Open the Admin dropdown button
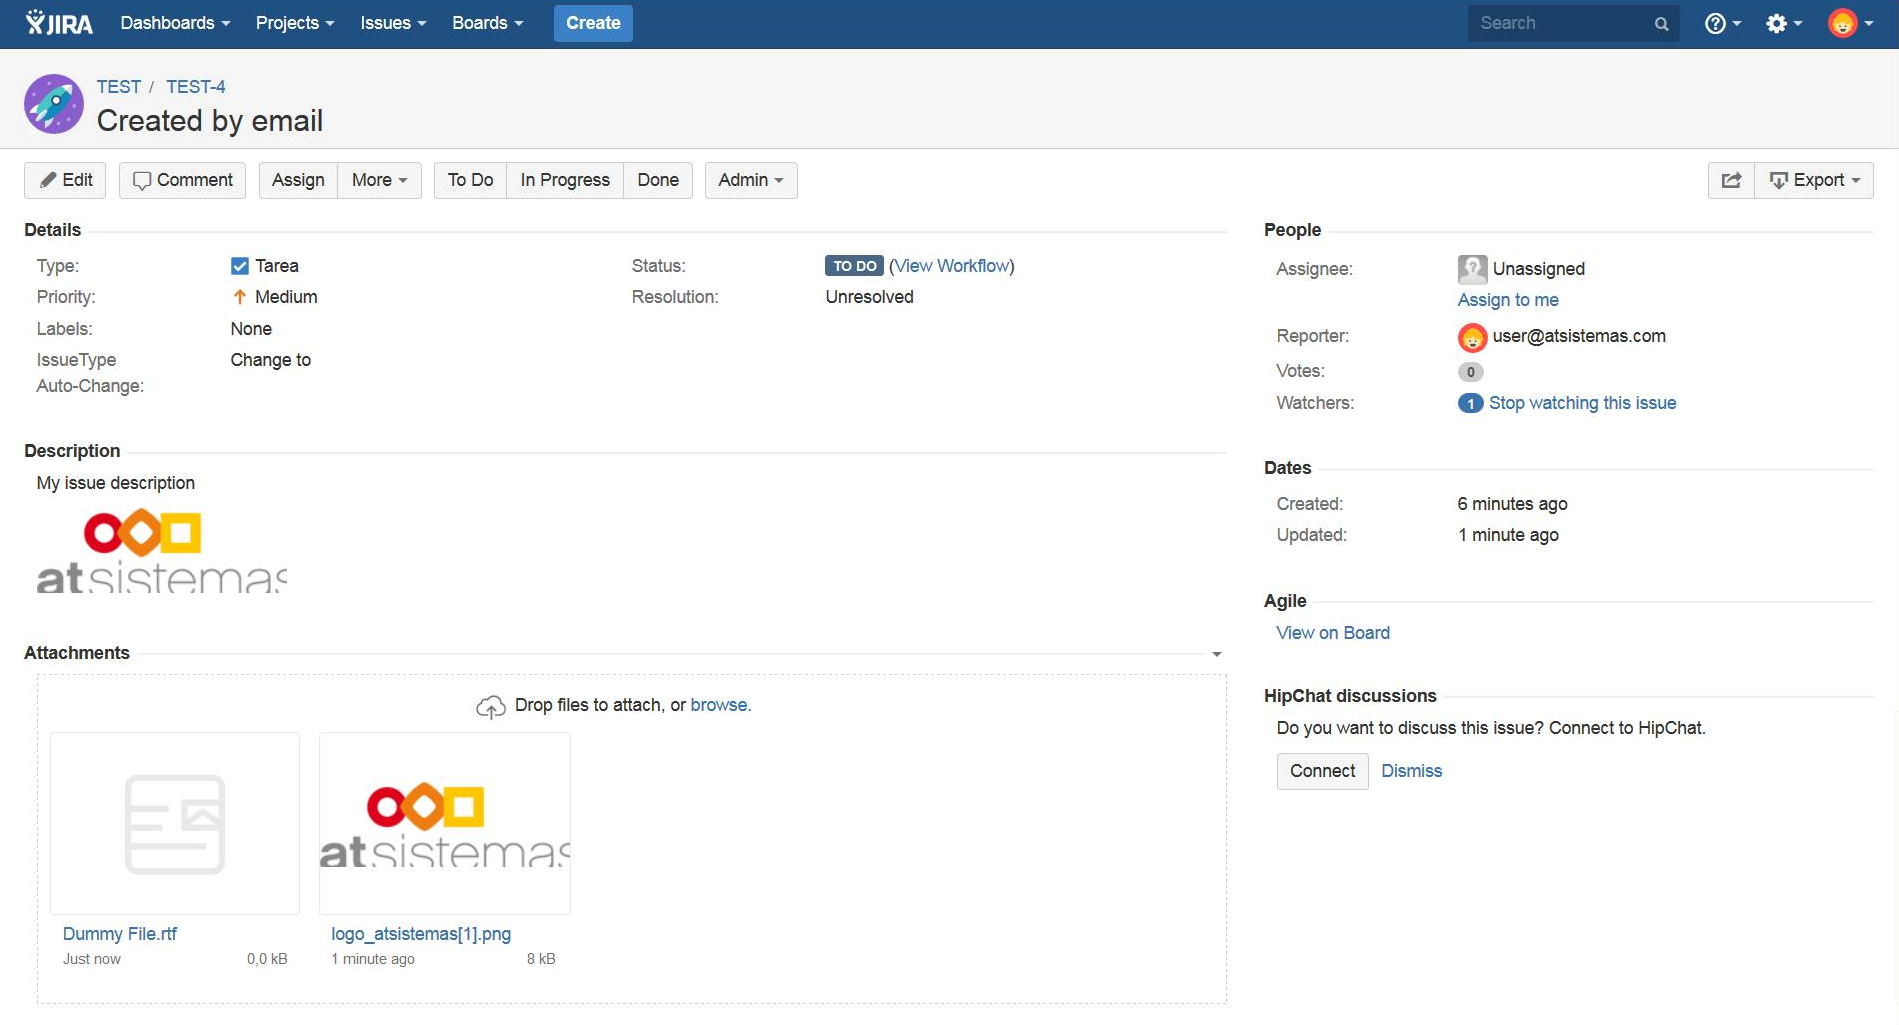Viewport: 1899px width, 1025px height. coord(751,180)
